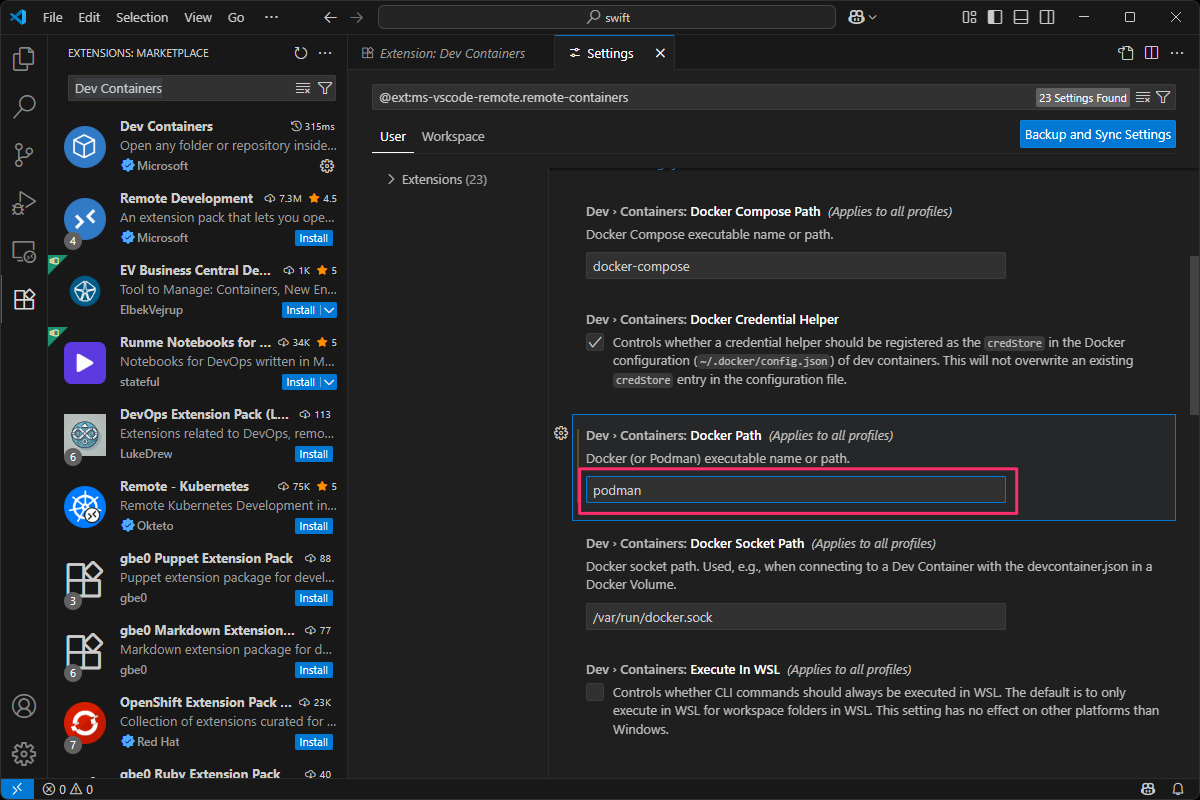Open remote window indicator in status bar
1200x800 pixels.
pyautogui.click(x=17, y=789)
